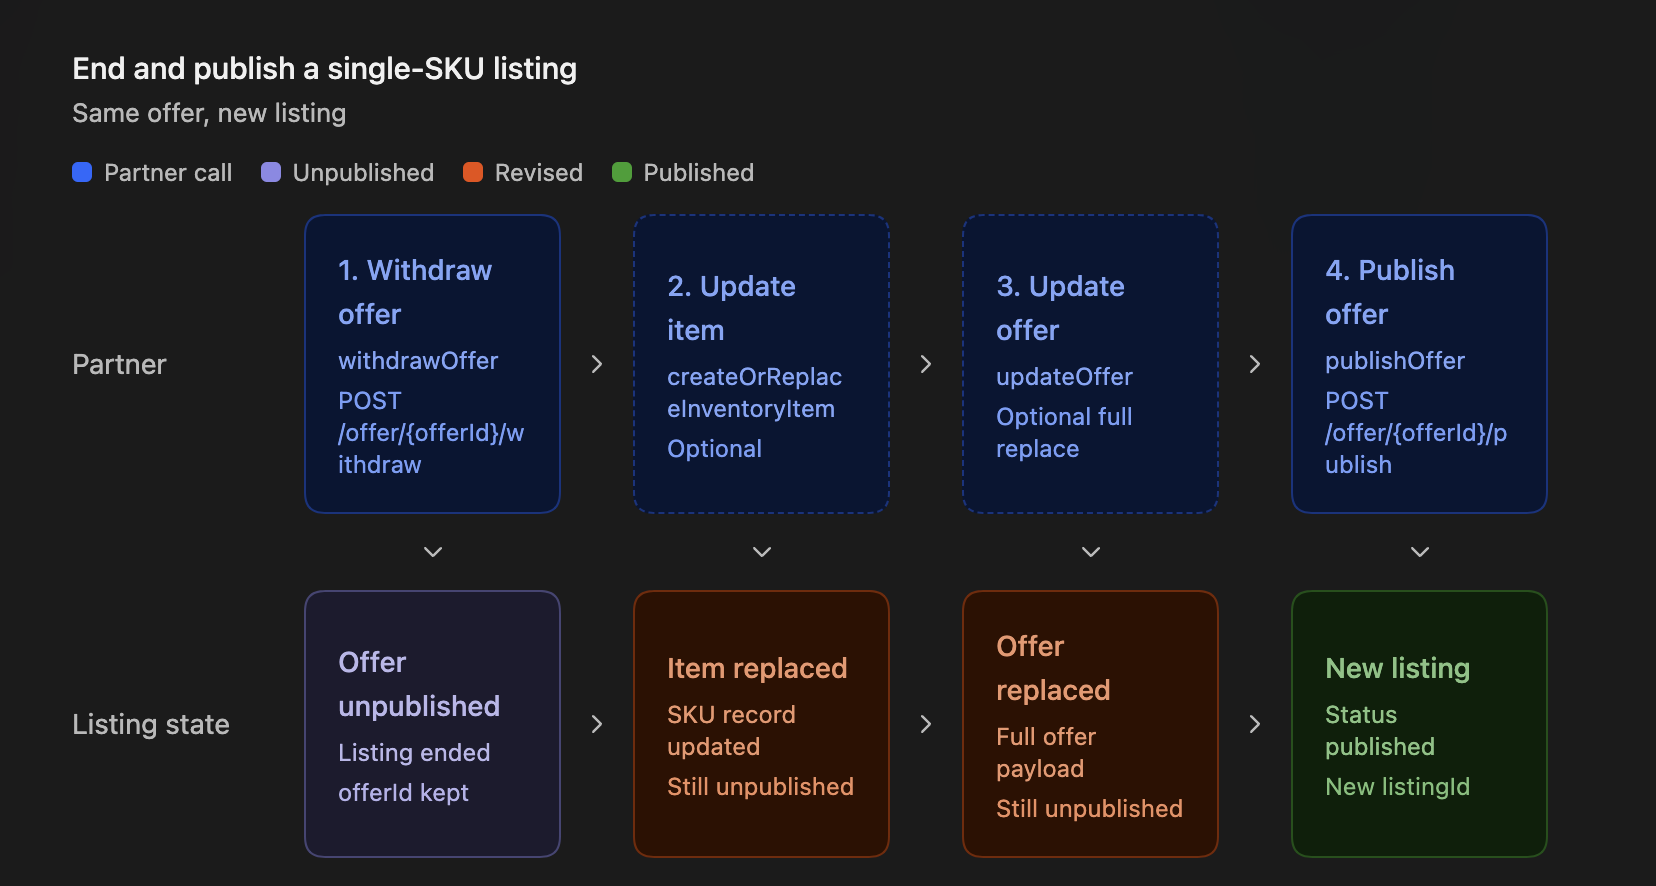Click the right chevron after the Item replaced card
The width and height of the screenshot is (1656, 886).
(926, 724)
